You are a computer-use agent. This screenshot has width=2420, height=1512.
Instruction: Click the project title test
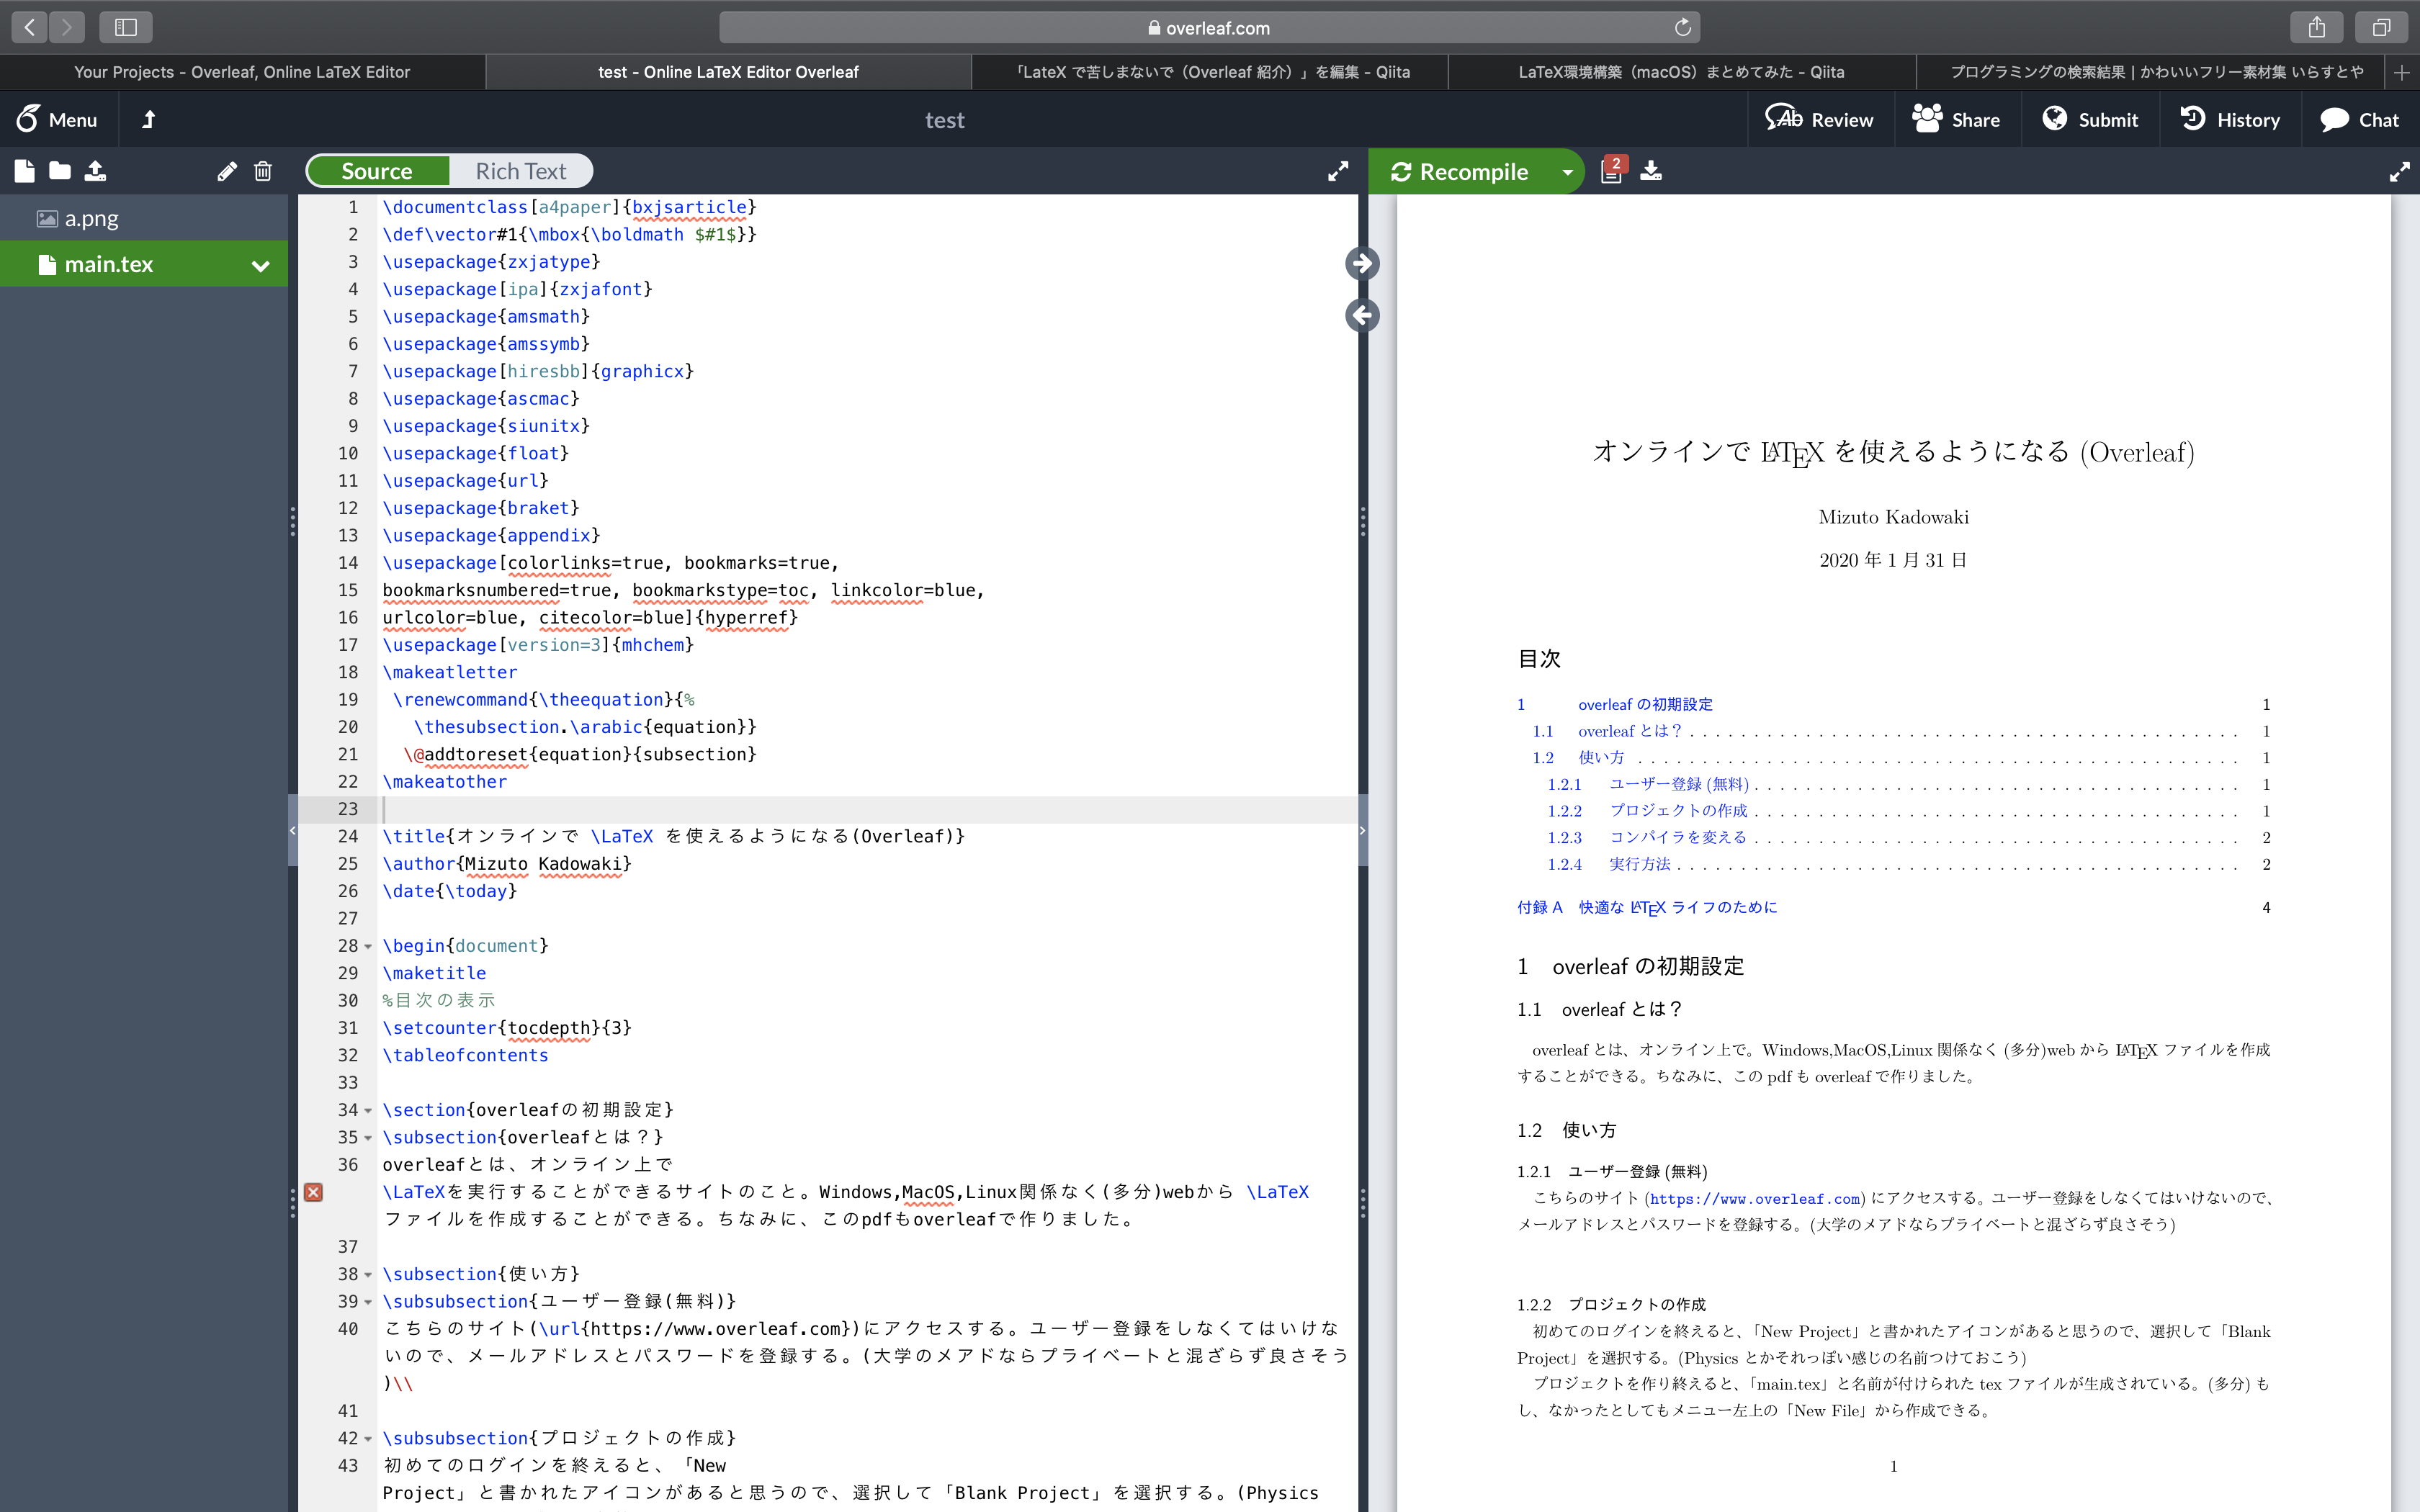pyautogui.click(x=944, y=120)
